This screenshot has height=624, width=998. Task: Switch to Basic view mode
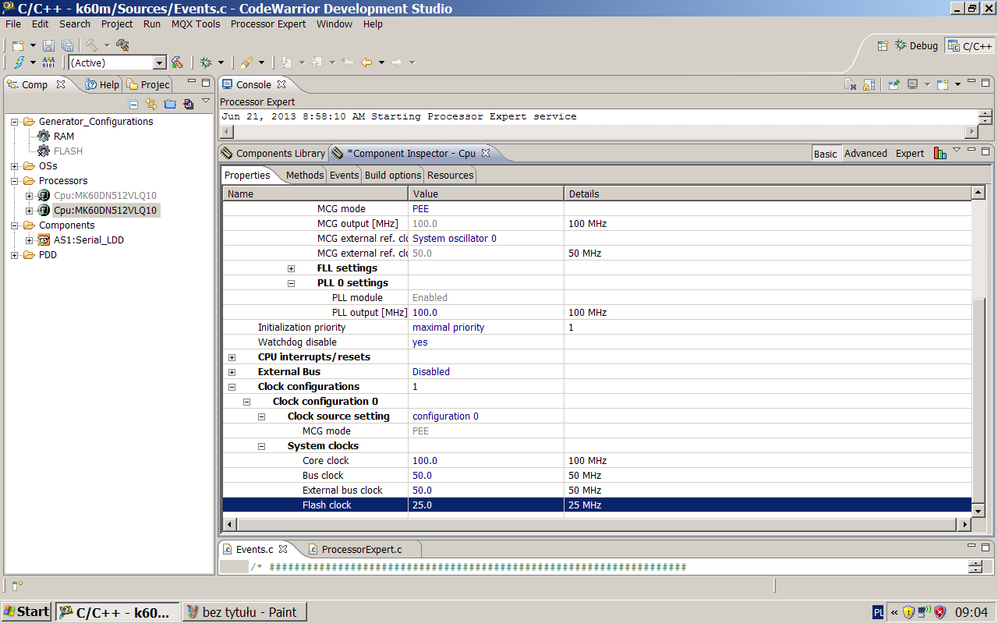click(x=826, y=153)
